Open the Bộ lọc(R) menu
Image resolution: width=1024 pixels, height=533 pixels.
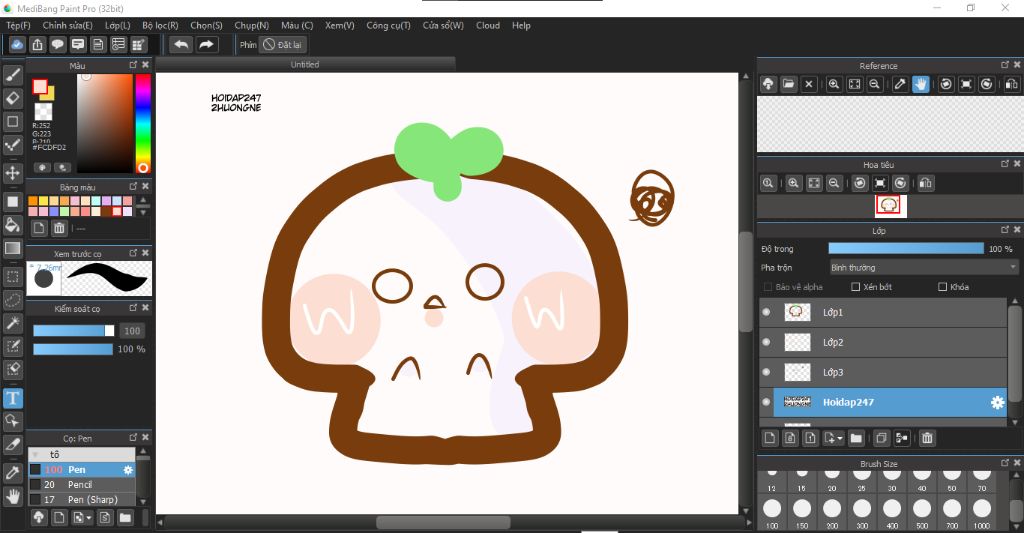(160, 25)
